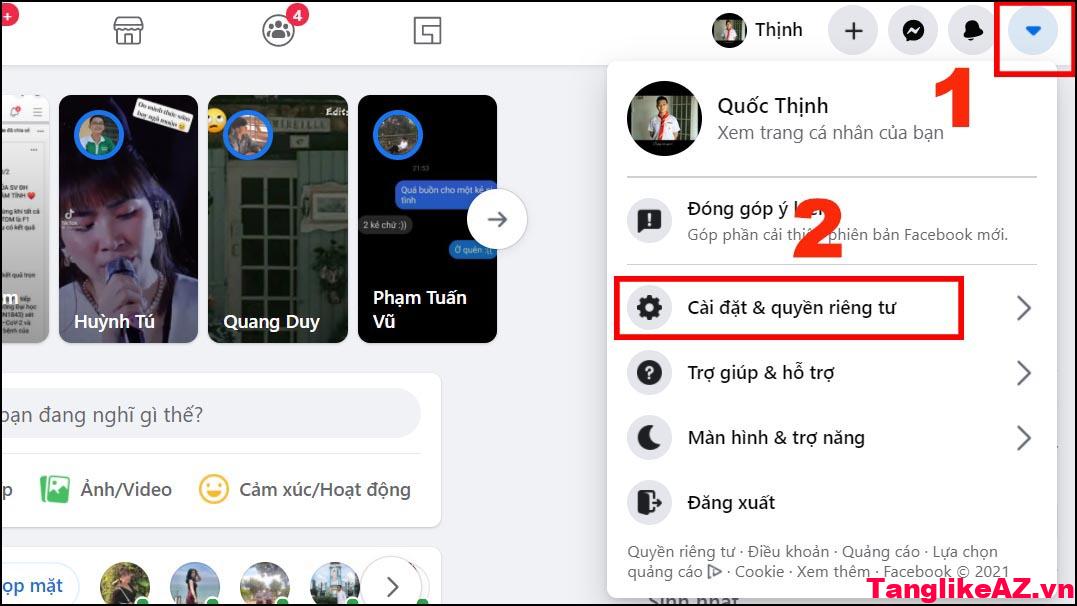
Task: Open the Groups icon with notification badge
Action: point(279,30)
